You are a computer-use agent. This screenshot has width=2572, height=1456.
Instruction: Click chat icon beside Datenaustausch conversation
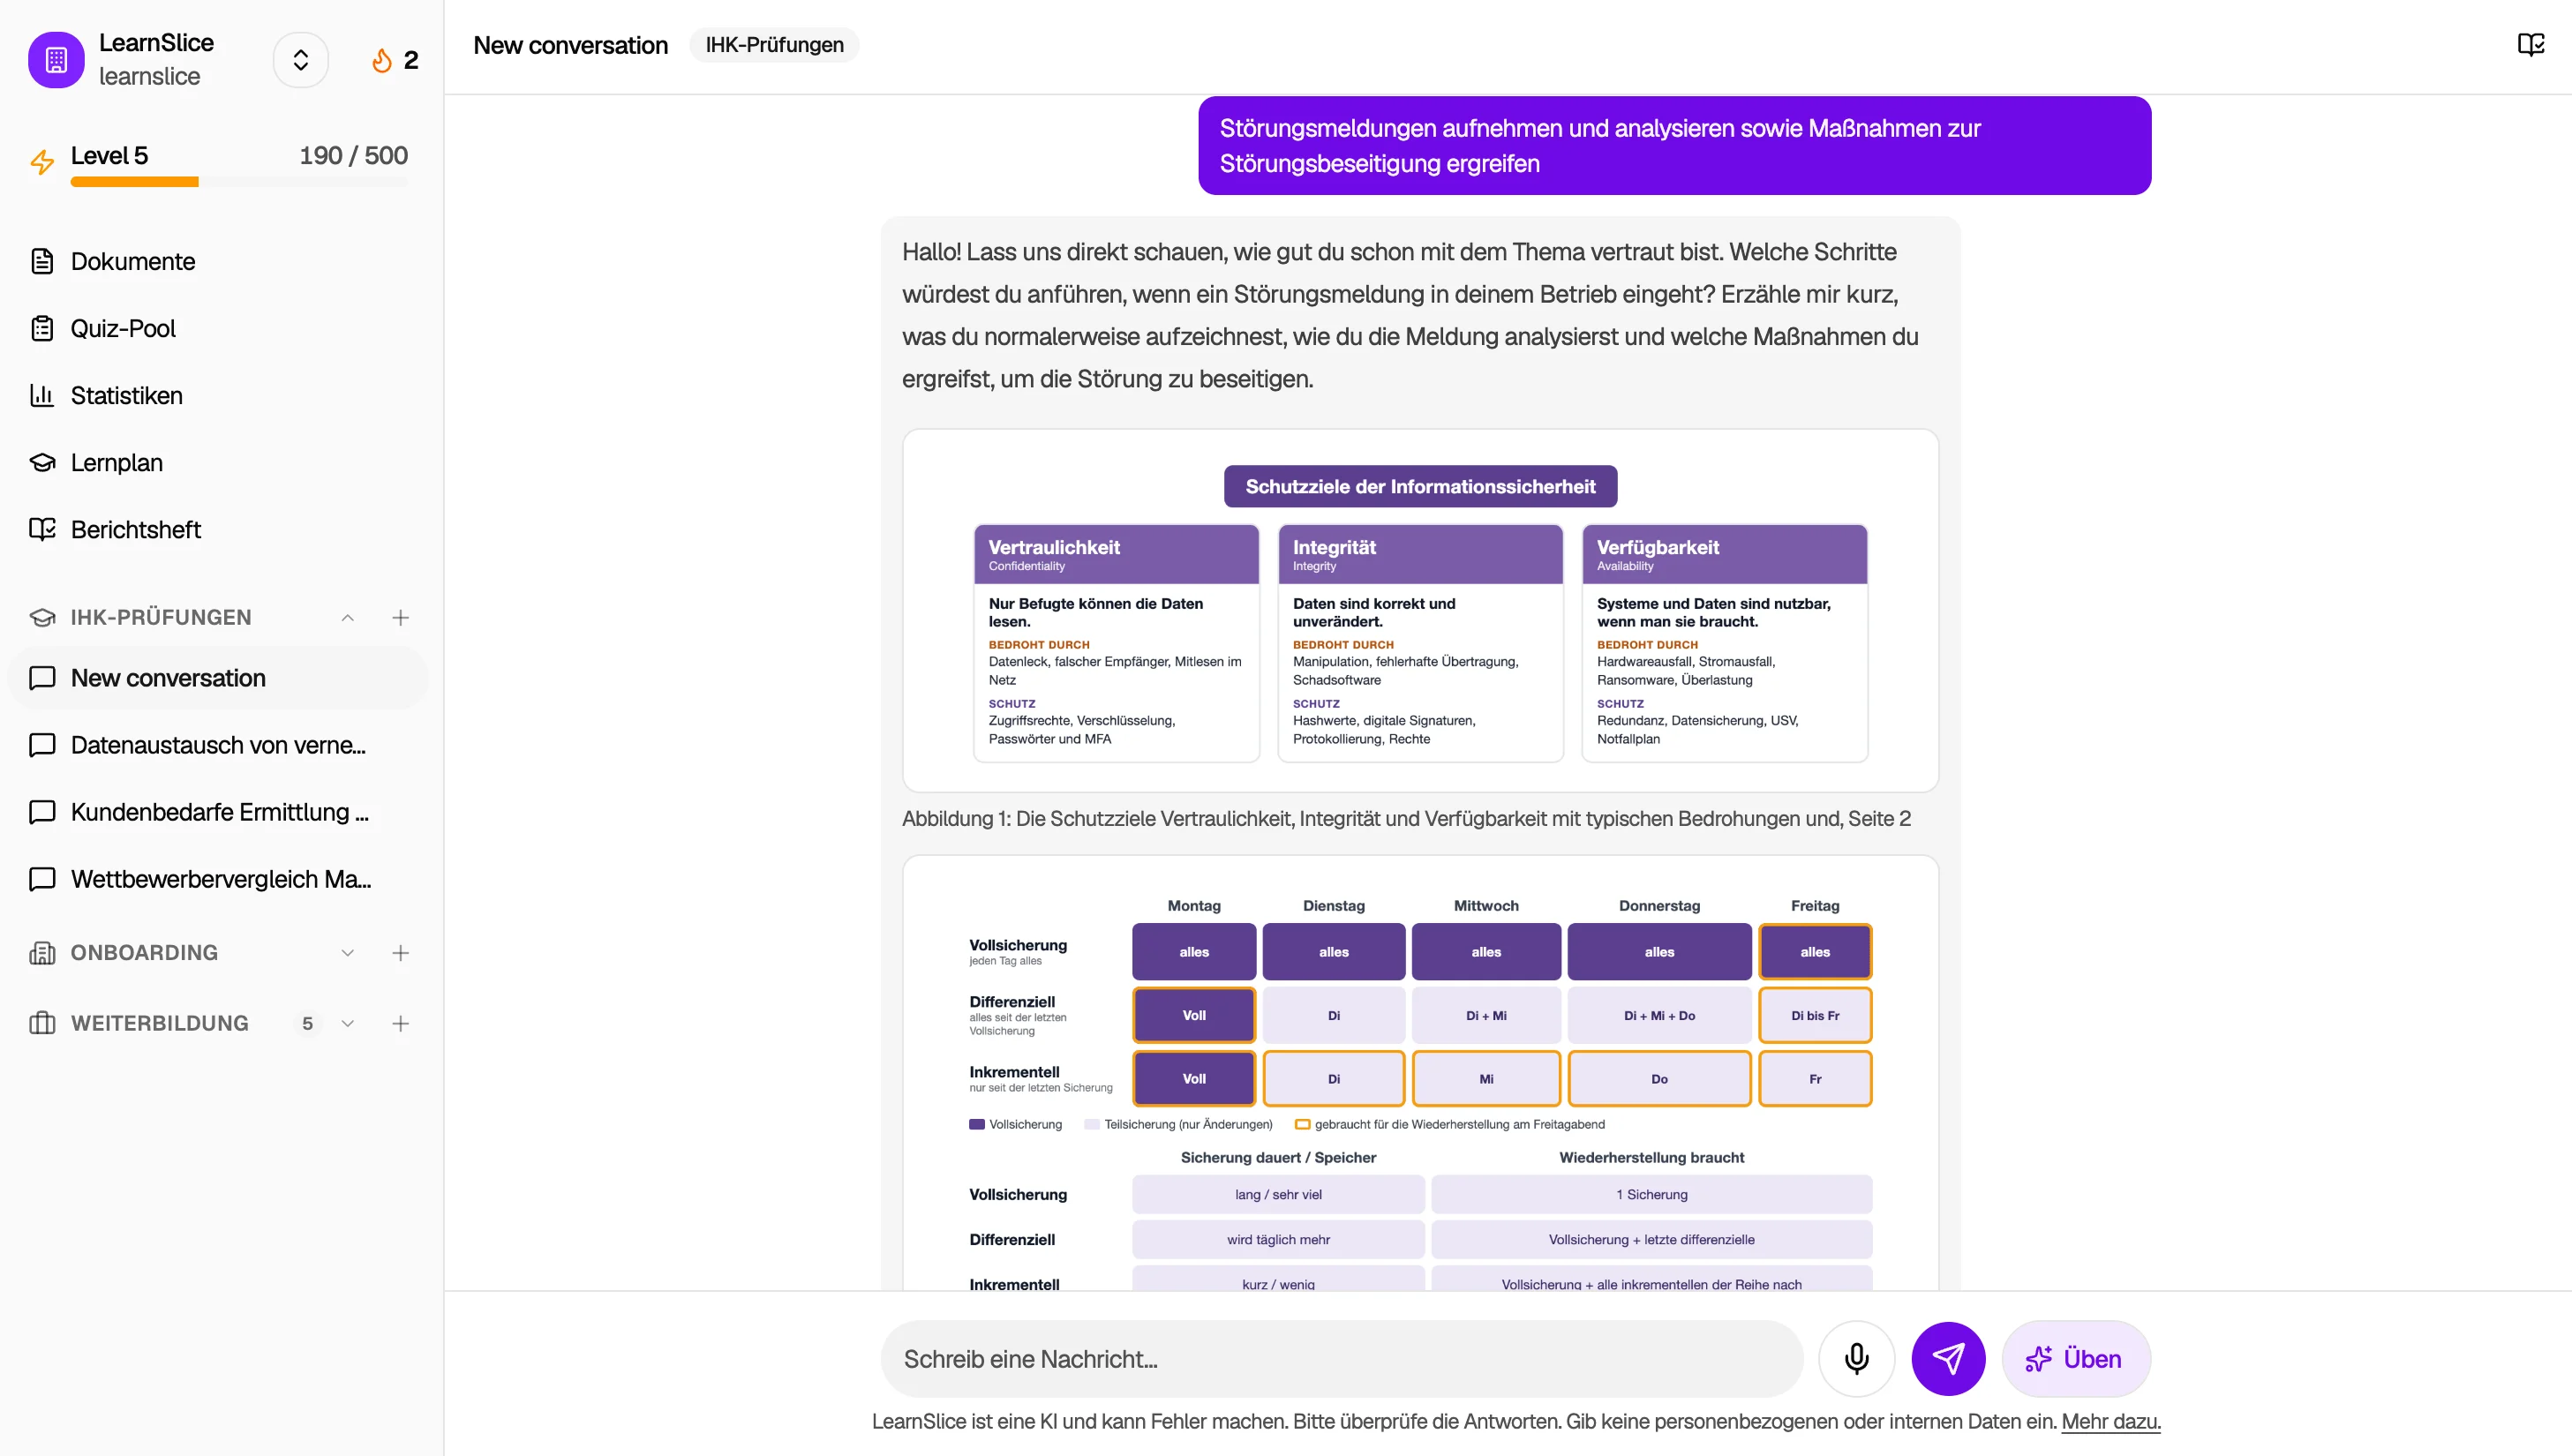[x=42, y=745]
